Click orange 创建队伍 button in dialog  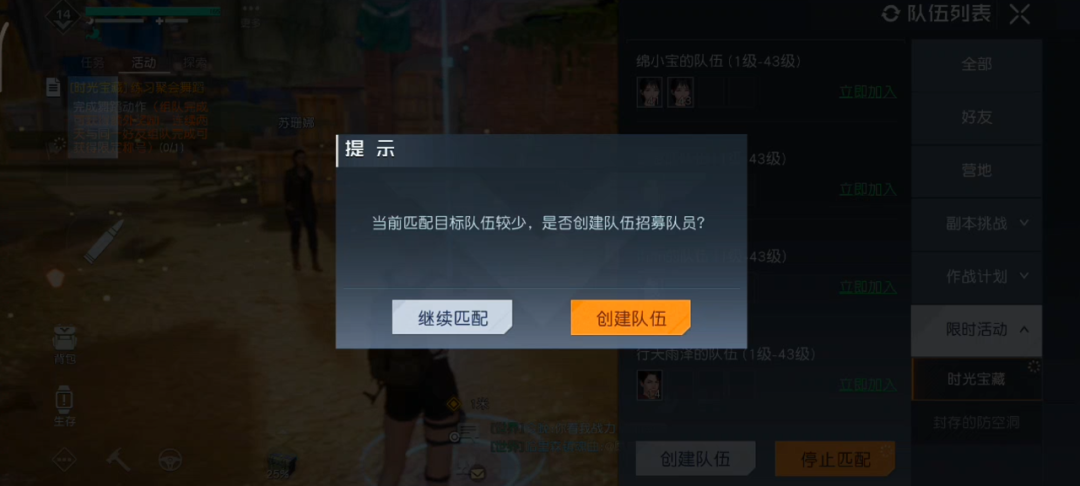630,317
